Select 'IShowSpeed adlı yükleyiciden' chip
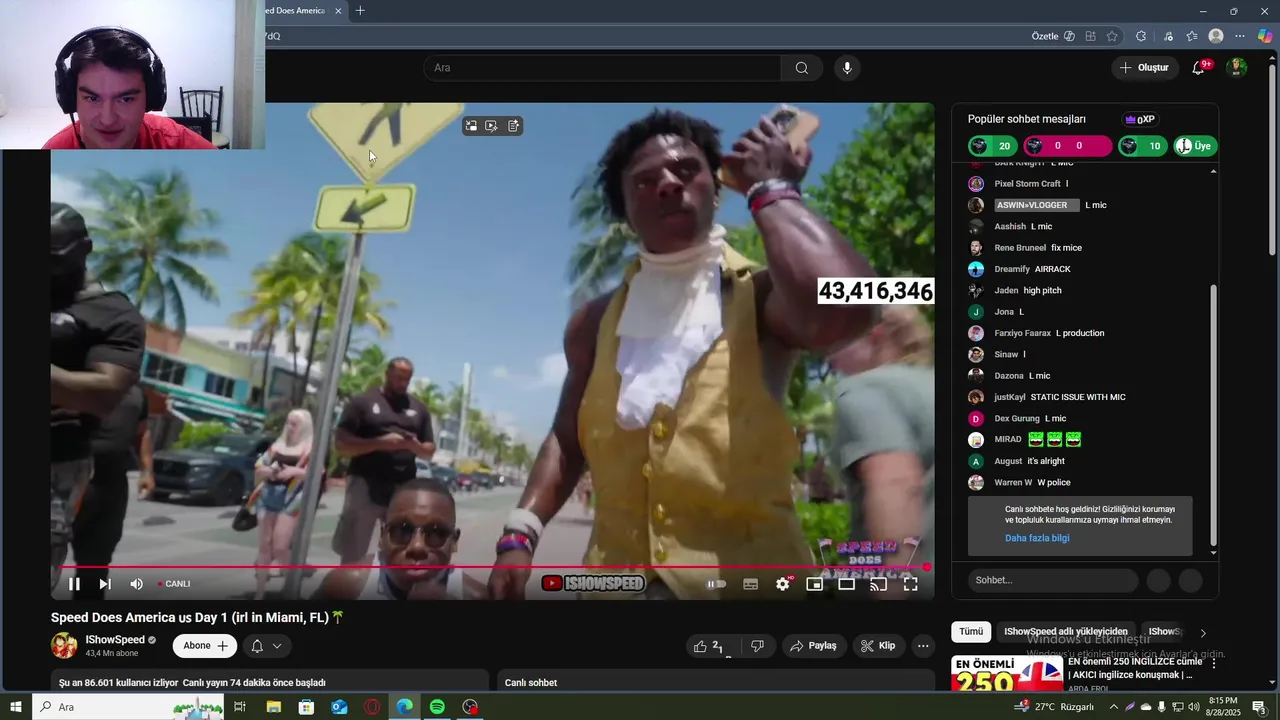Viewport: 1280px width, 720px height. (1066, 632)
